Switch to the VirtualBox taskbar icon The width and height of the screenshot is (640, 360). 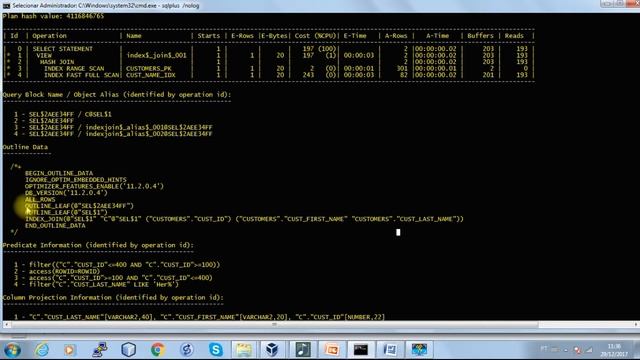[x=272, y=350]
